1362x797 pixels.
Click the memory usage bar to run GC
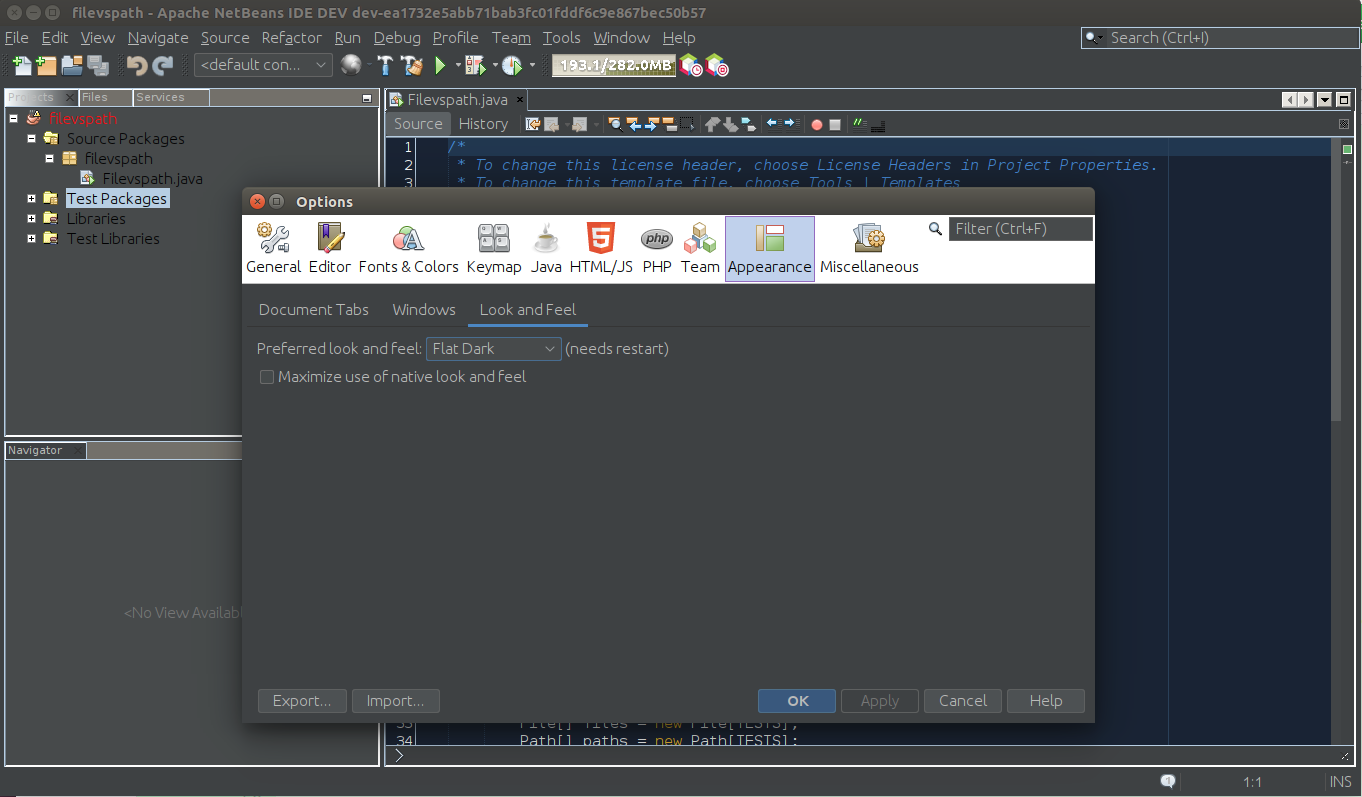pos(614,66)
